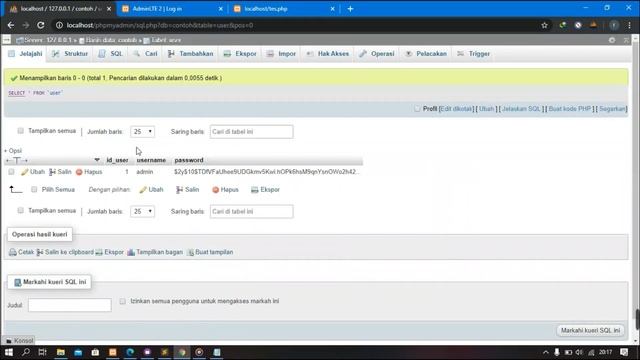Open the Cari search tab
Image resolution: width=640 pixels, height=360 pixels.
[145, 54]
